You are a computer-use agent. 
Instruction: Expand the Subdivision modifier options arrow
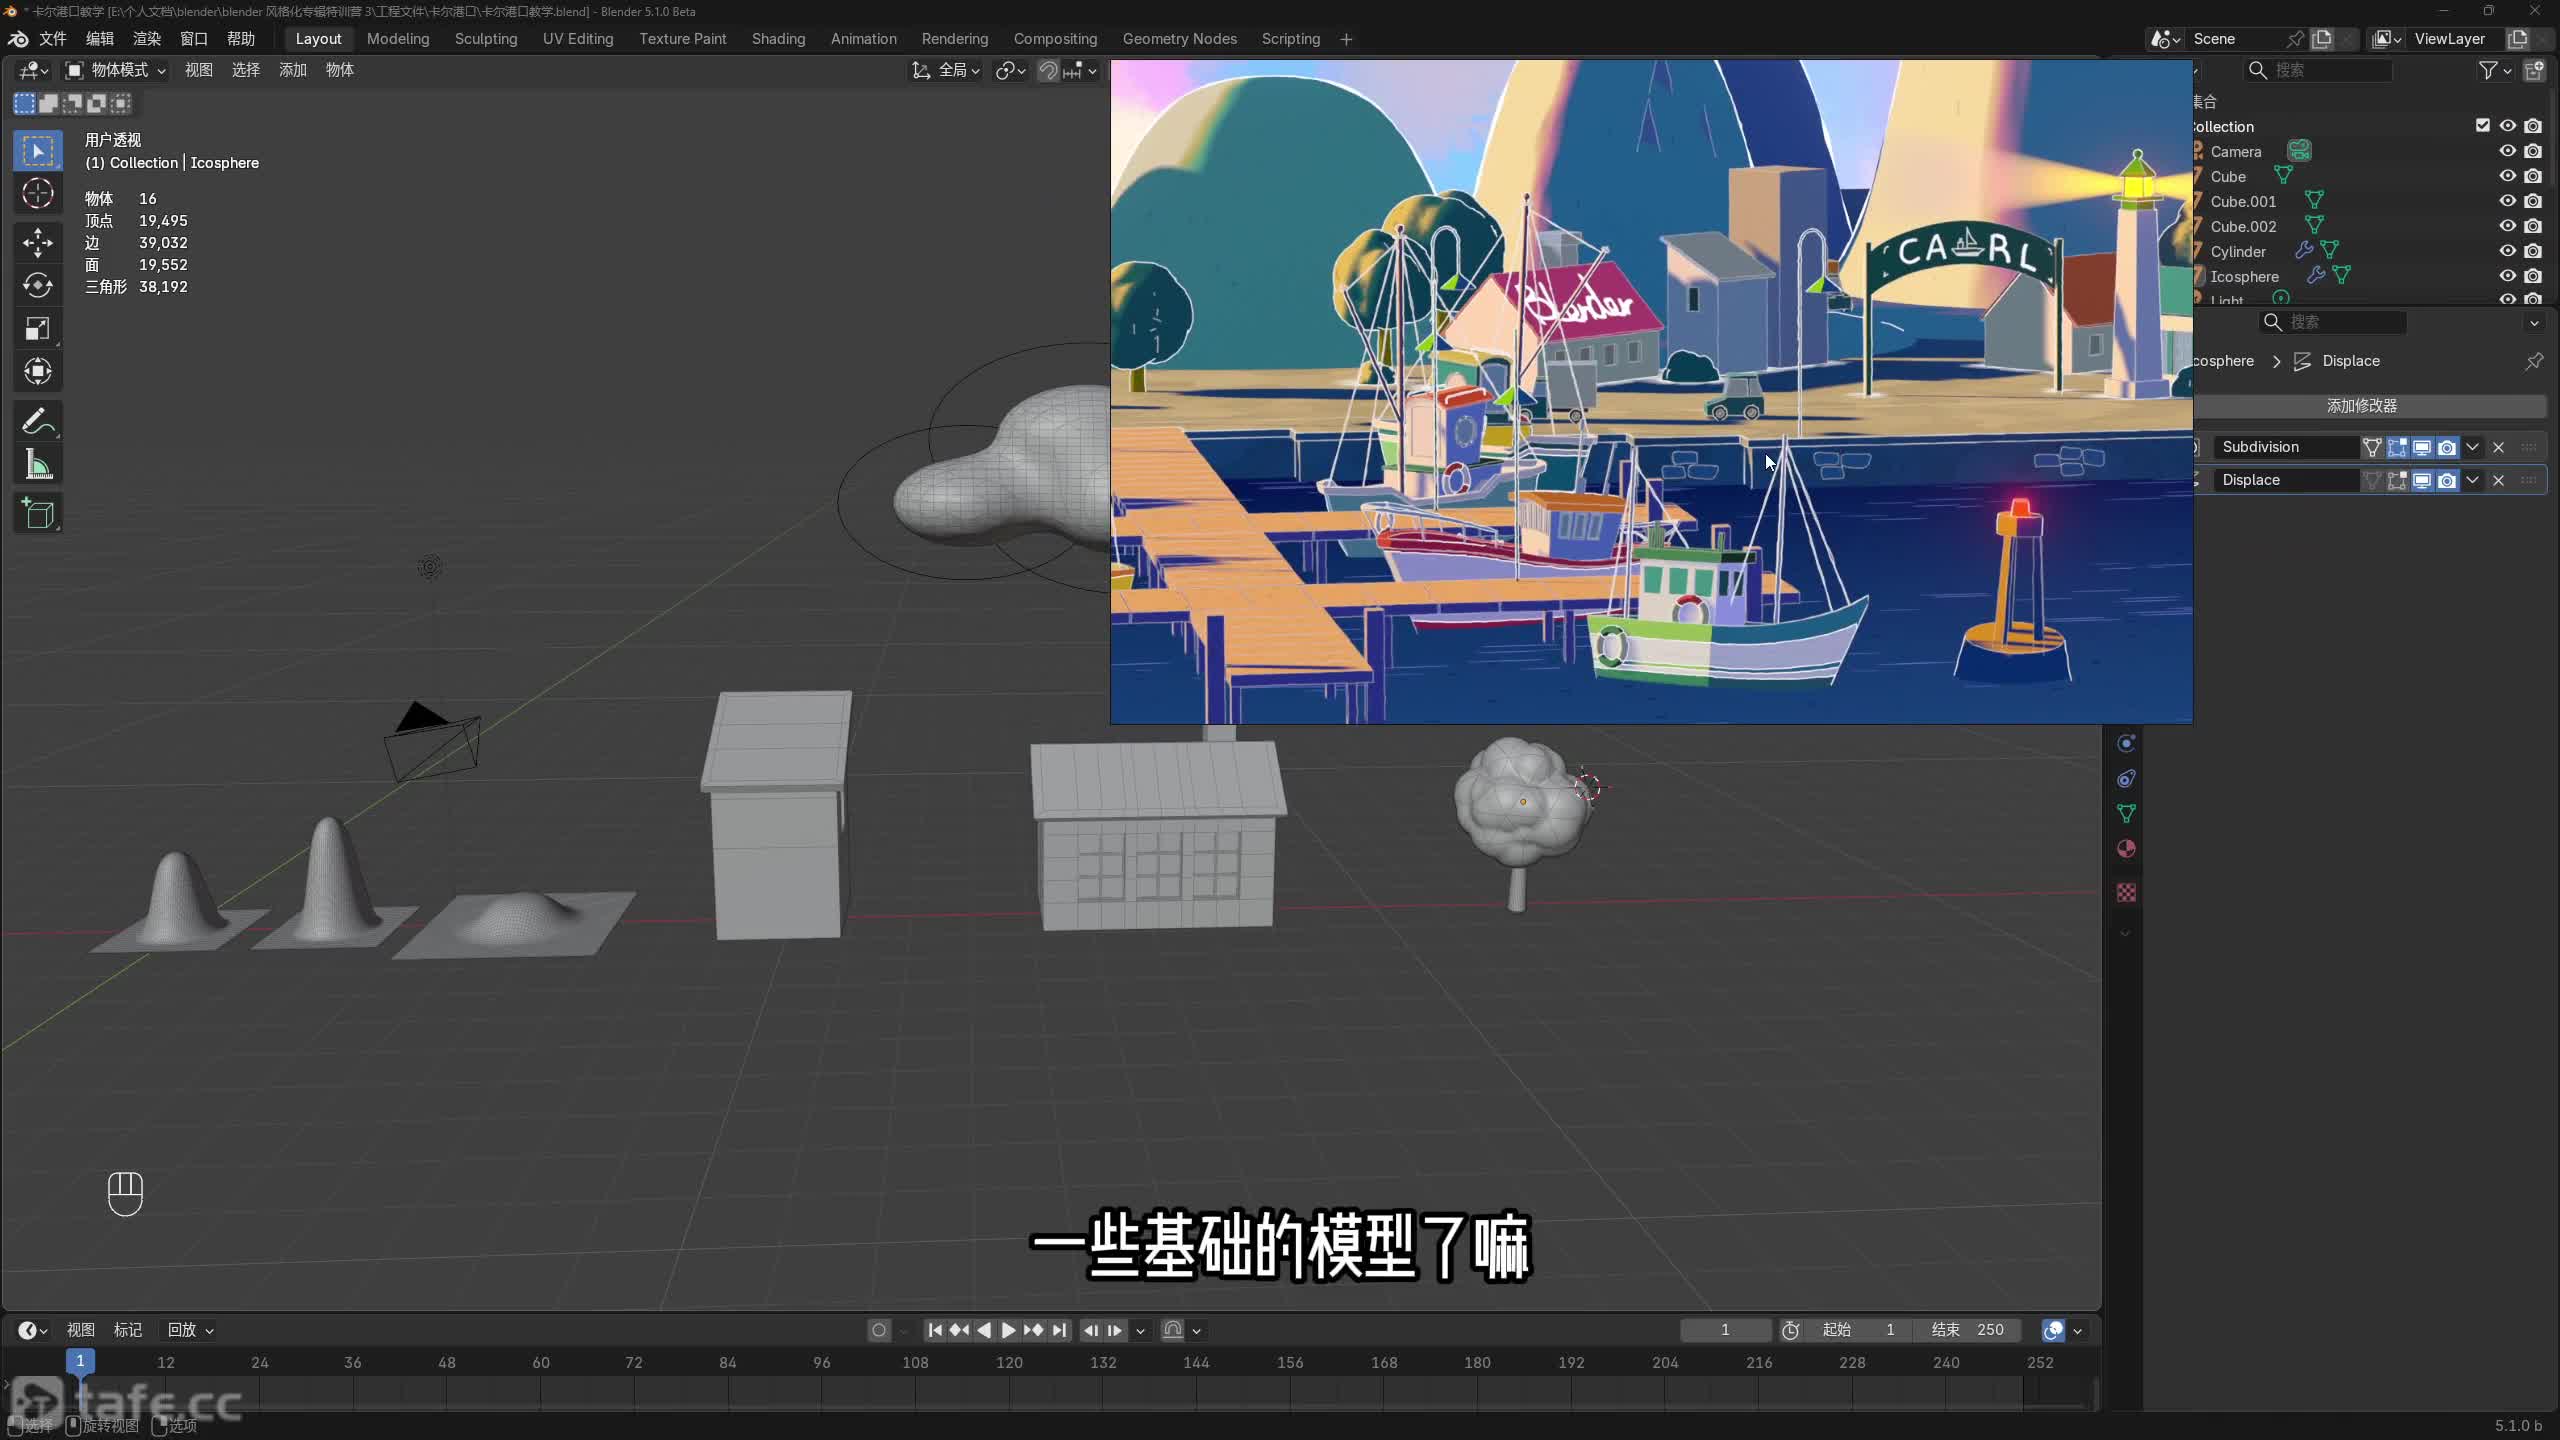2472,447
